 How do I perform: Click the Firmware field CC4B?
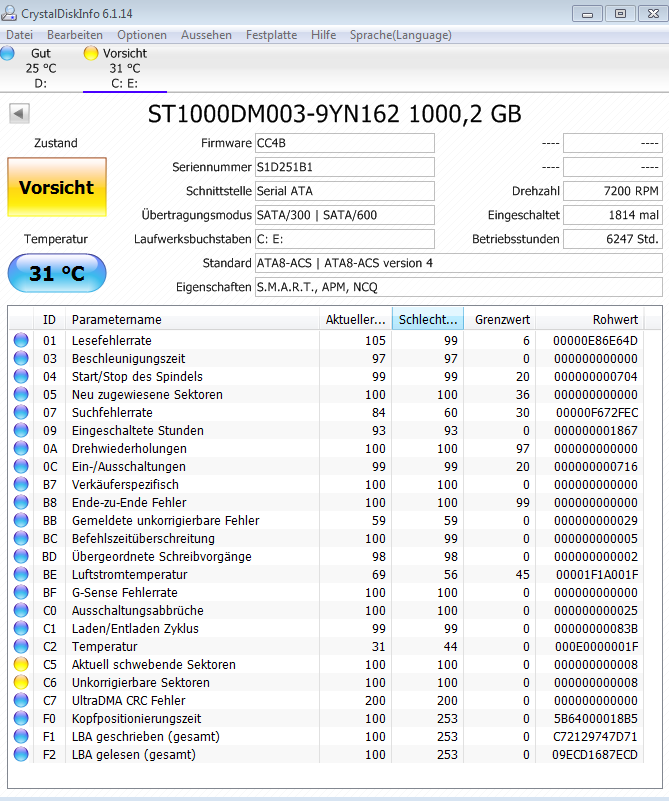(345, 143)
